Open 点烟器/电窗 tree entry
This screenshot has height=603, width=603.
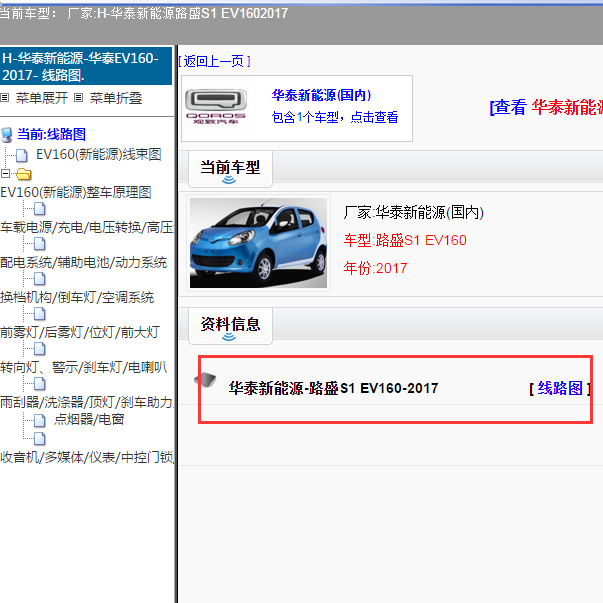coord(89,420)
